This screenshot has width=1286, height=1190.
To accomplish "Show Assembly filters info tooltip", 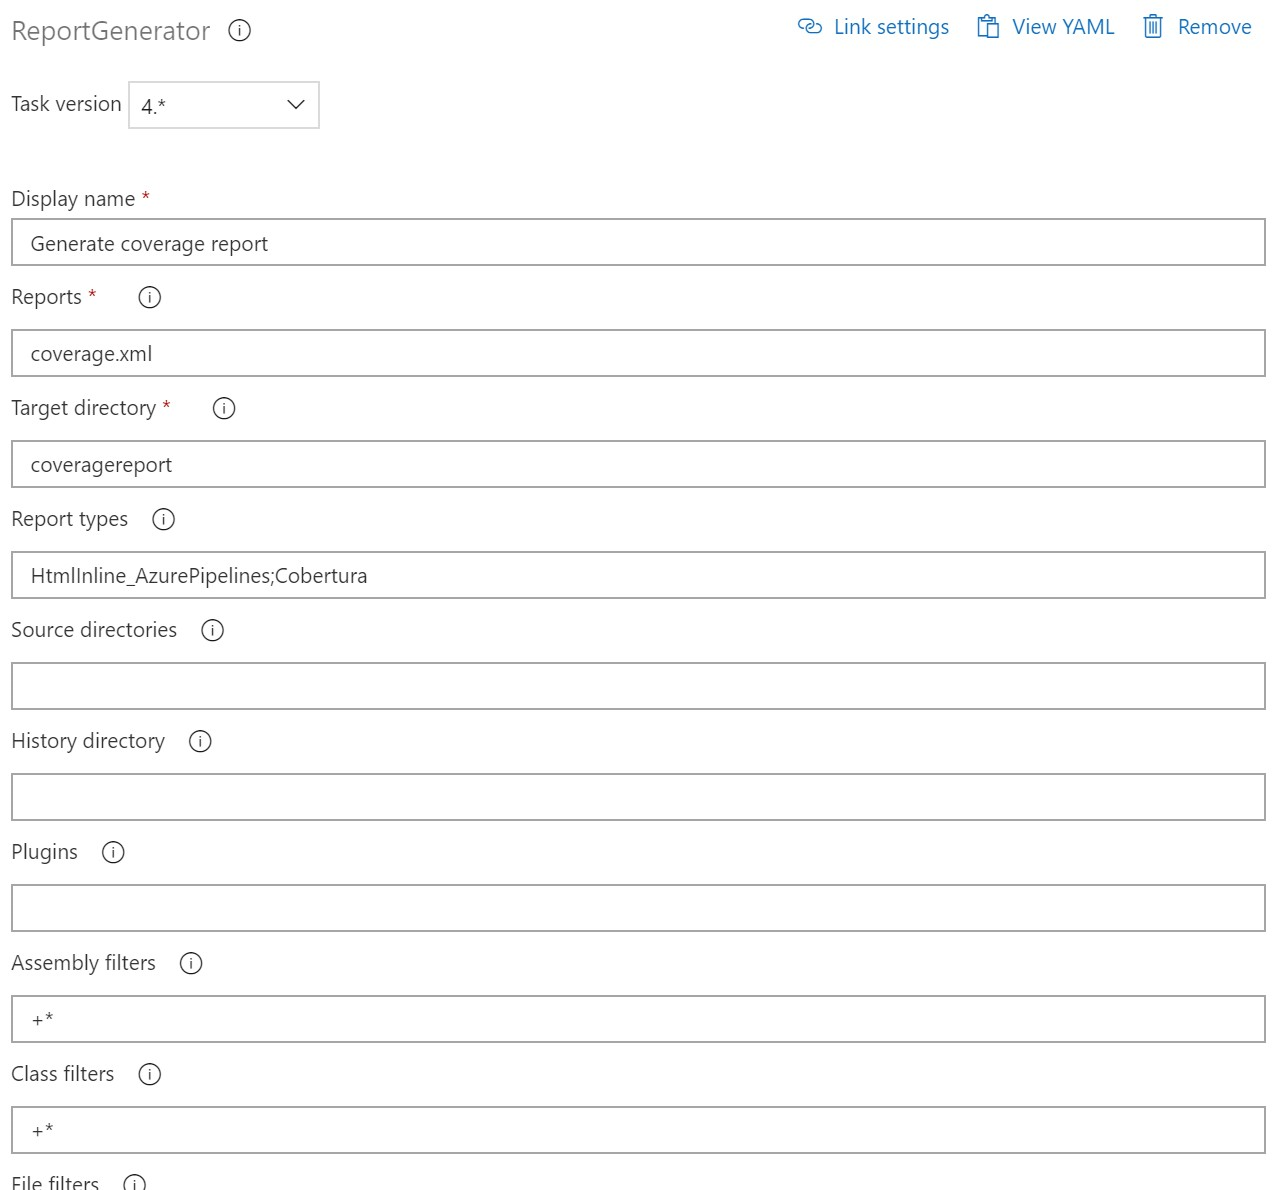I will click(x=191, y=963).
